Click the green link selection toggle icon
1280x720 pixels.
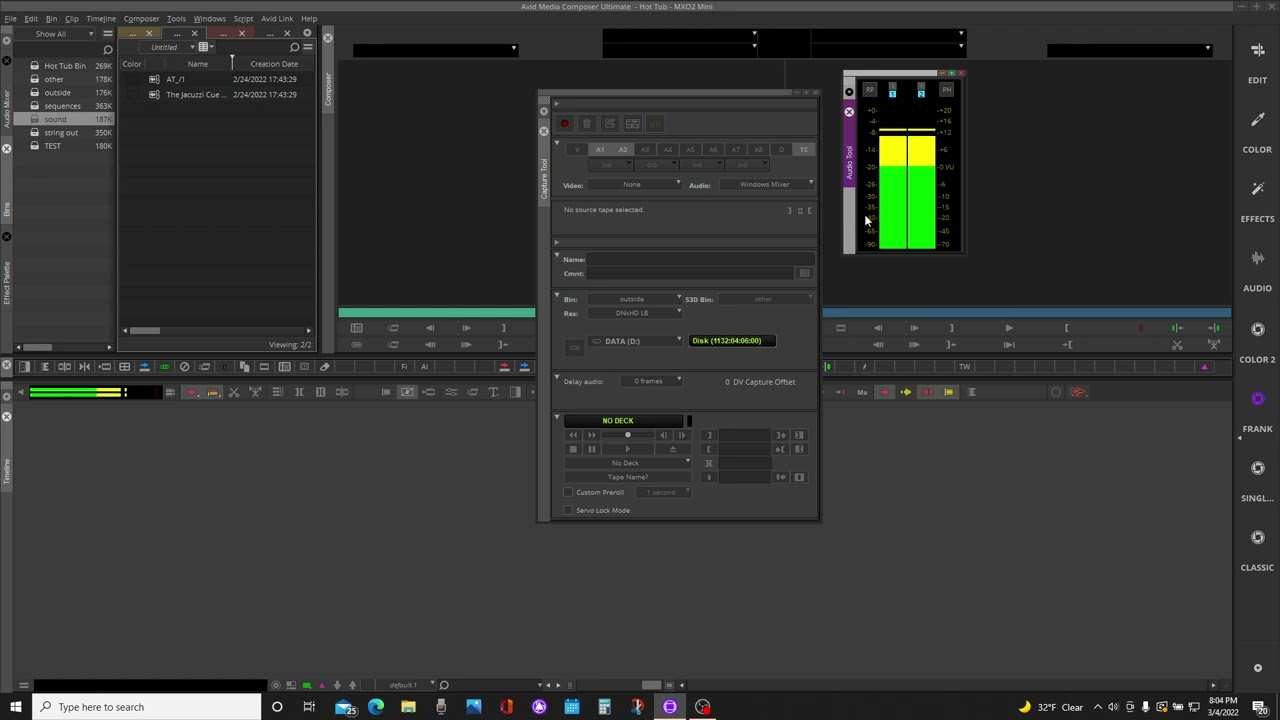pyautogui.click(x=164, y=367)
